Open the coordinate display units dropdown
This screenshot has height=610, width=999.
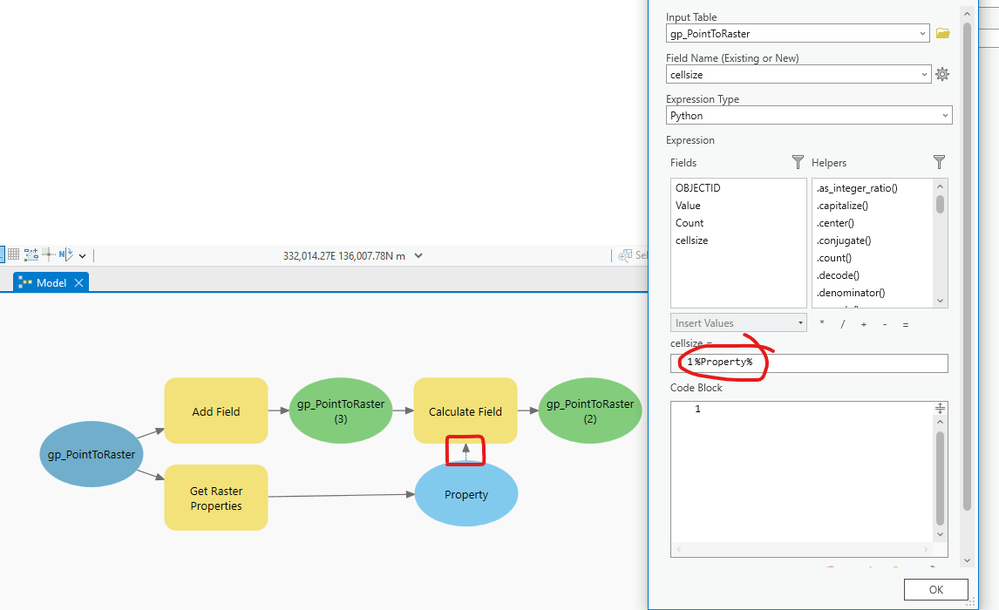coord(419,256)
